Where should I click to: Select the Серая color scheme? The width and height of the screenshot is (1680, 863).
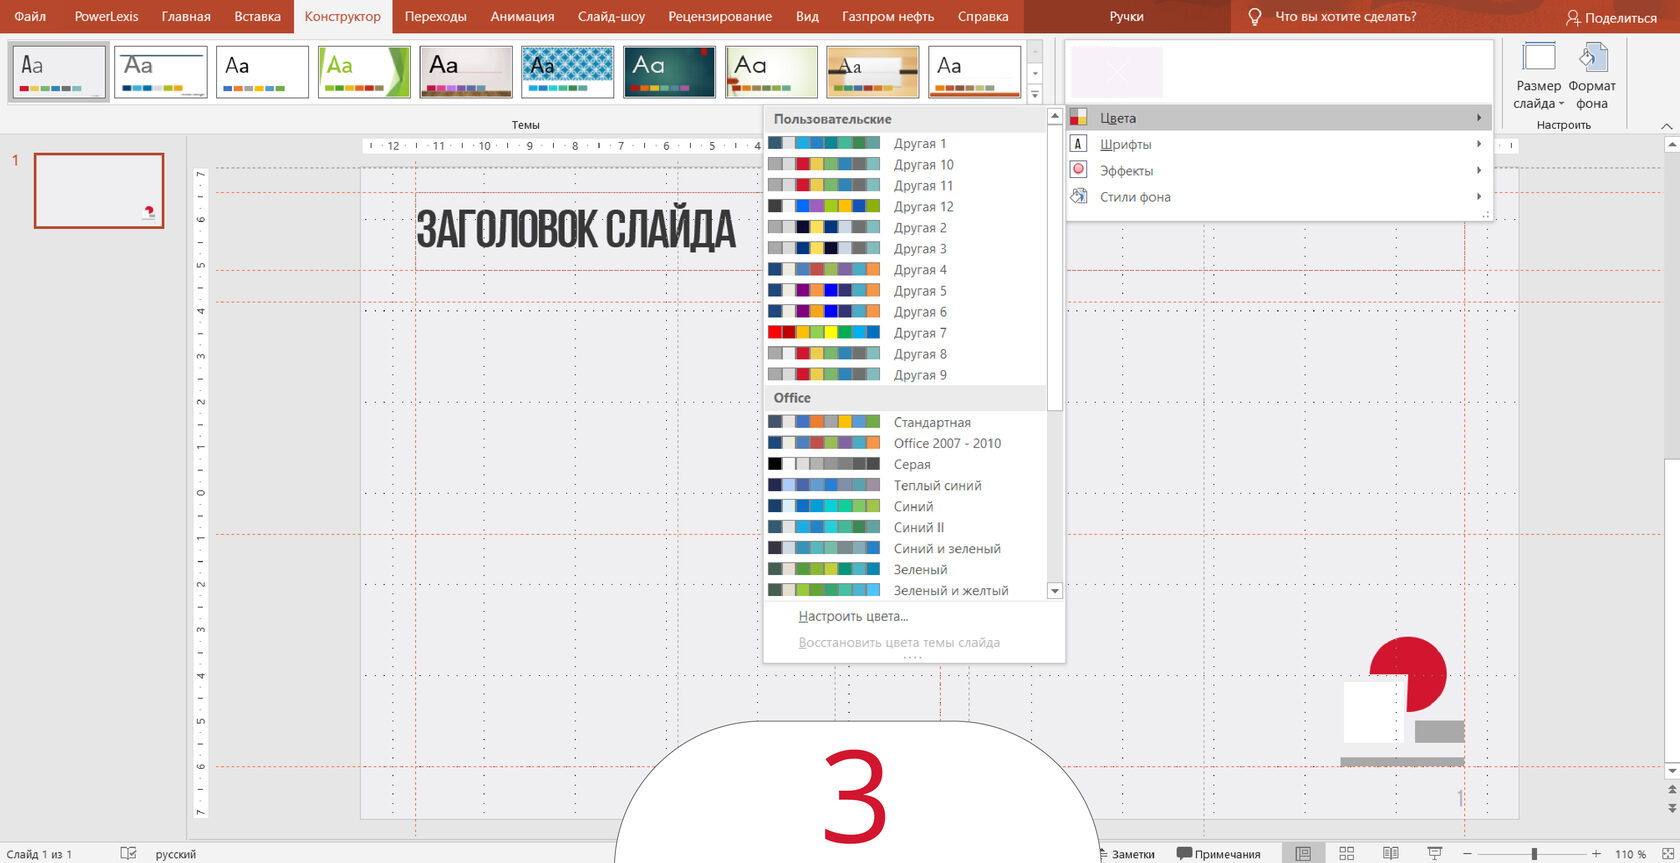[x=905, y=464]
